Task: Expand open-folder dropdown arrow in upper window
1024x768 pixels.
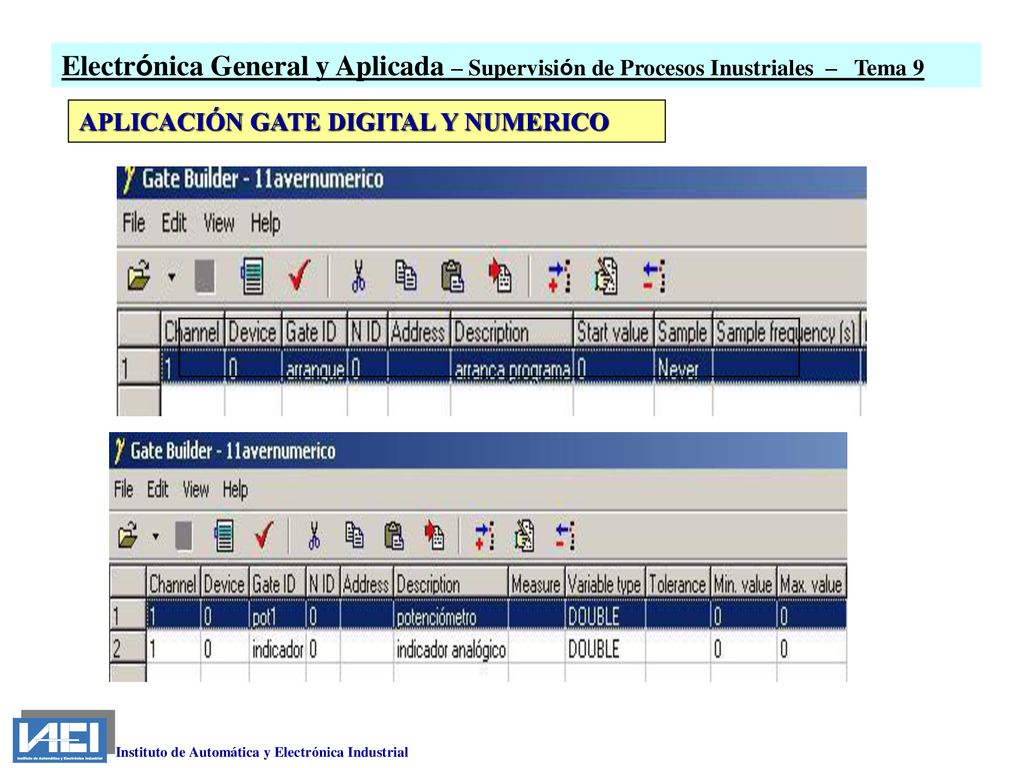Action: tap(171, 277)
